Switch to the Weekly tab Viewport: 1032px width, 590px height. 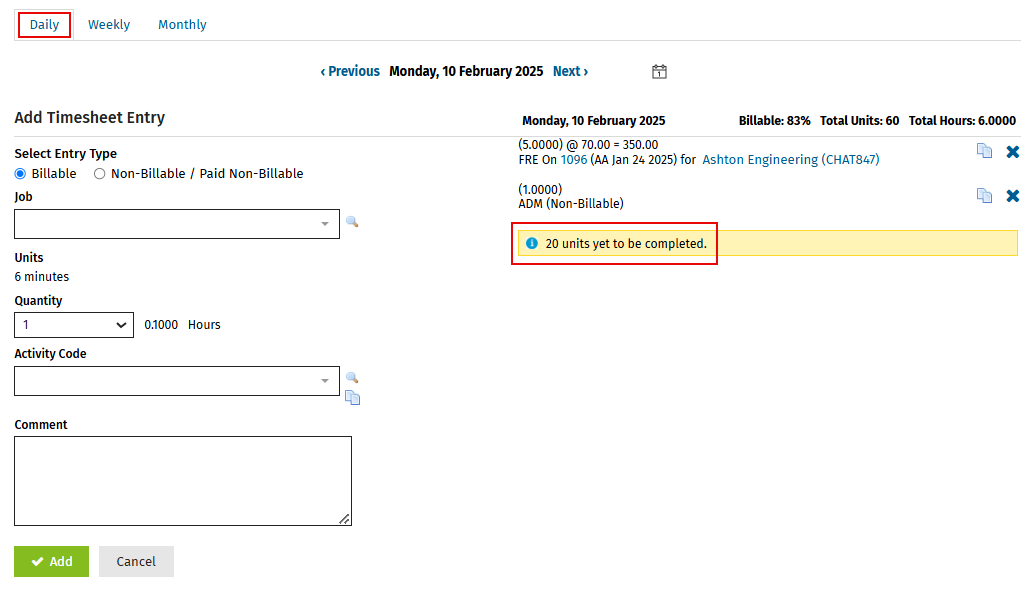(x=109, y=25)
